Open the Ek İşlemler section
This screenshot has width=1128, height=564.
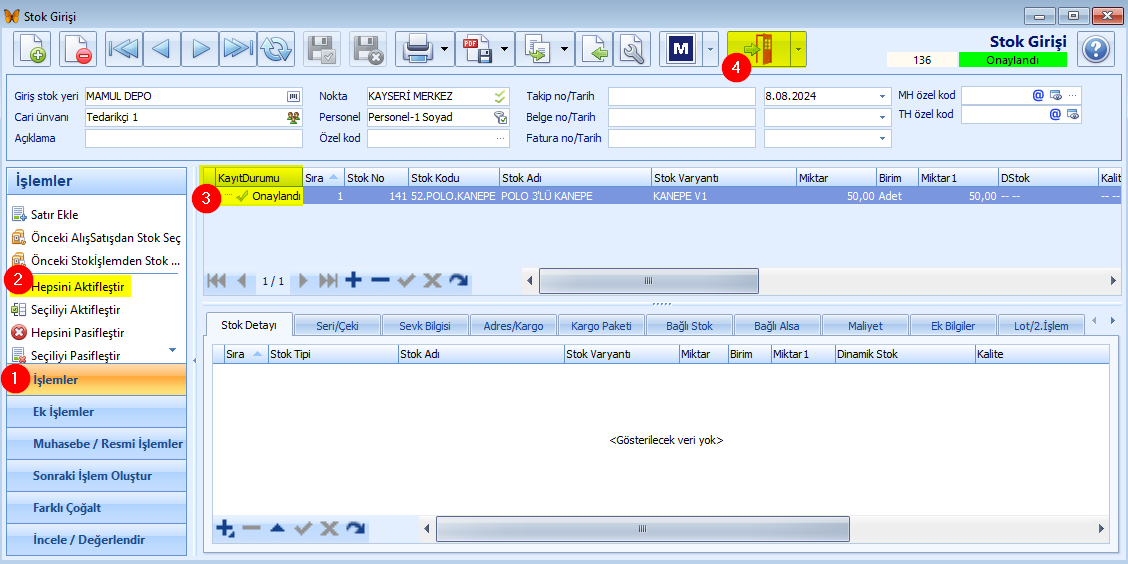97,412
